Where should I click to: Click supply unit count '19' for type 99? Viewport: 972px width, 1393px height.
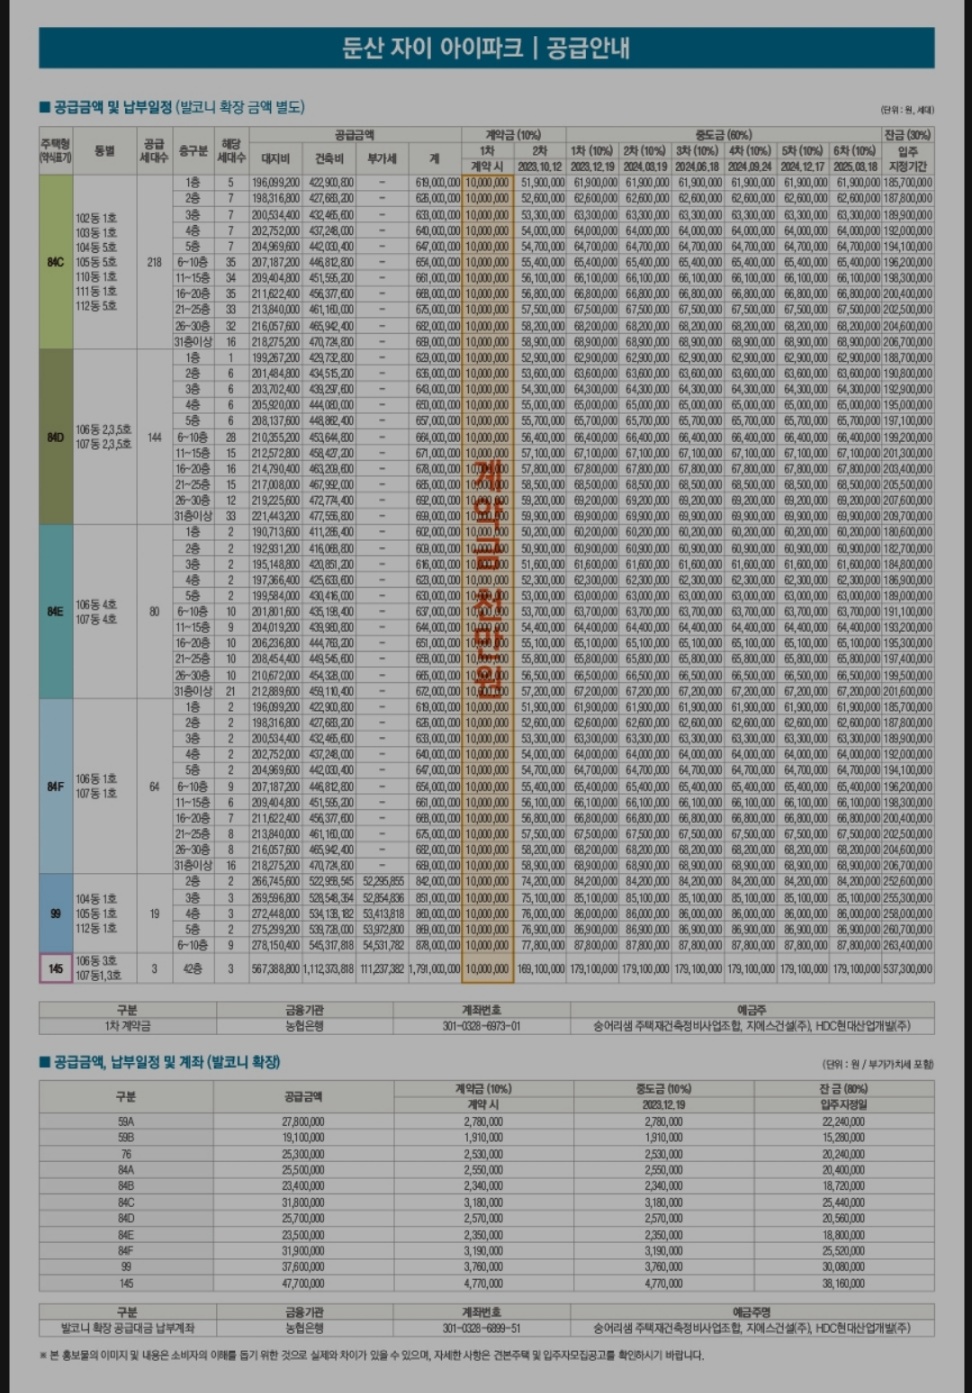click(154, 913)
